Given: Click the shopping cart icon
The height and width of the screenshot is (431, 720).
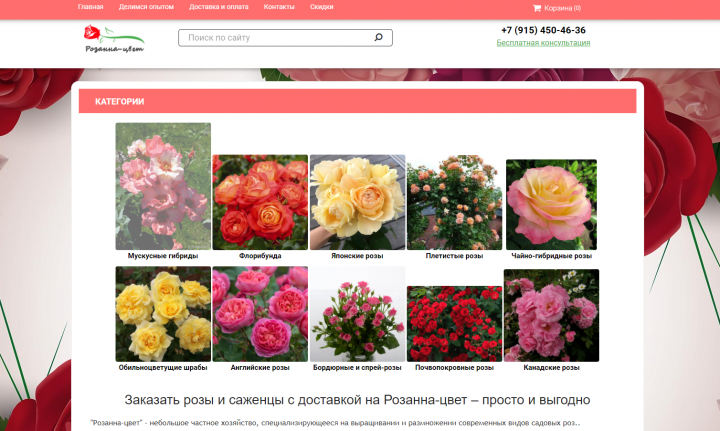Looking at the screenshot, I should [x=537, y=8].
